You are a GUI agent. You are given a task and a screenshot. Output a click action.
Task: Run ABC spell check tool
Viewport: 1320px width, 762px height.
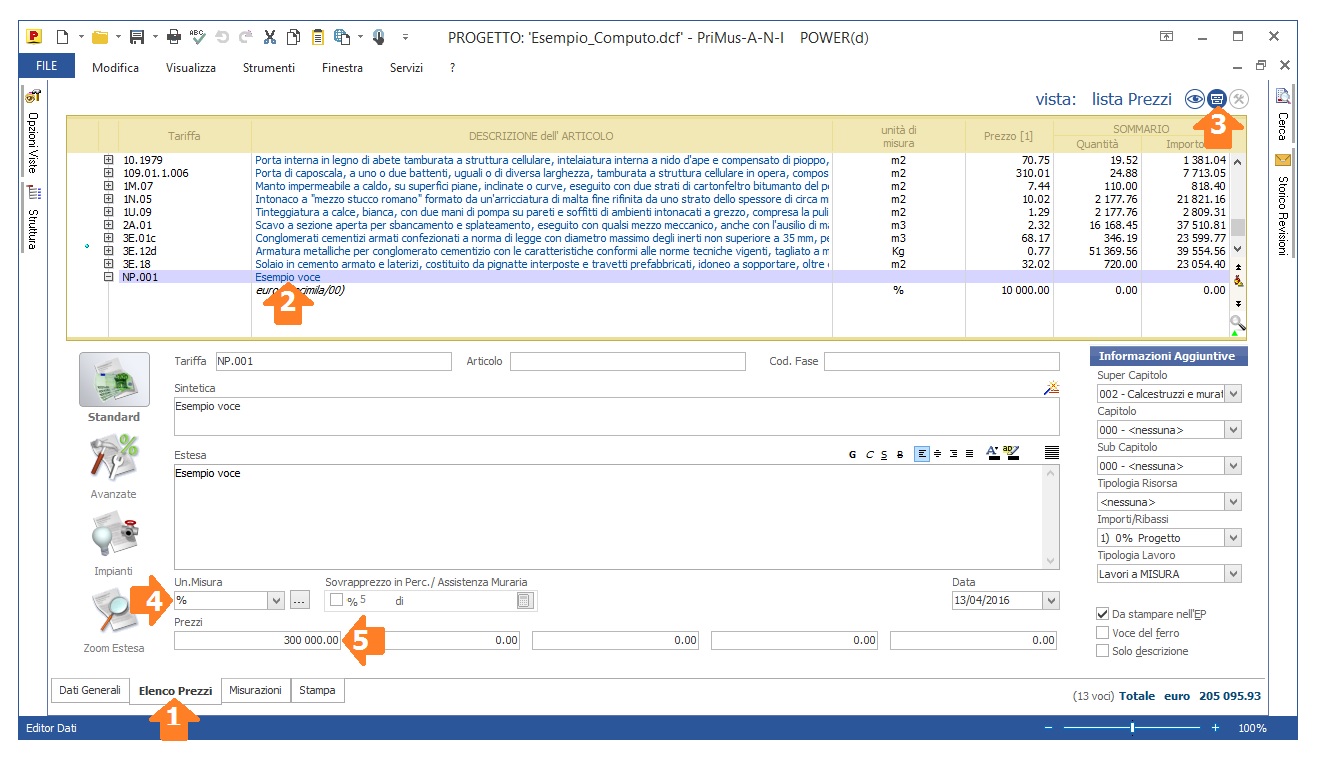click(198, 37)
